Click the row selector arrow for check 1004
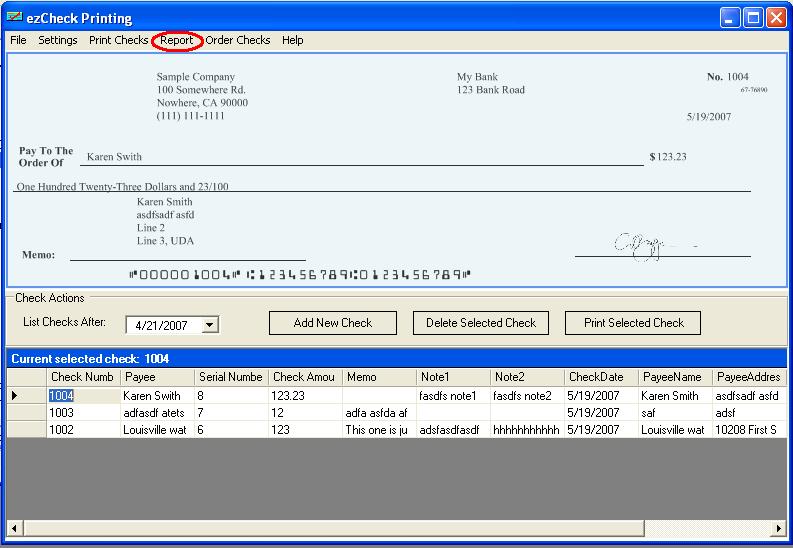The width and height of the screenshot is (793, 548). pyautogui.click(x=16, y=395)
